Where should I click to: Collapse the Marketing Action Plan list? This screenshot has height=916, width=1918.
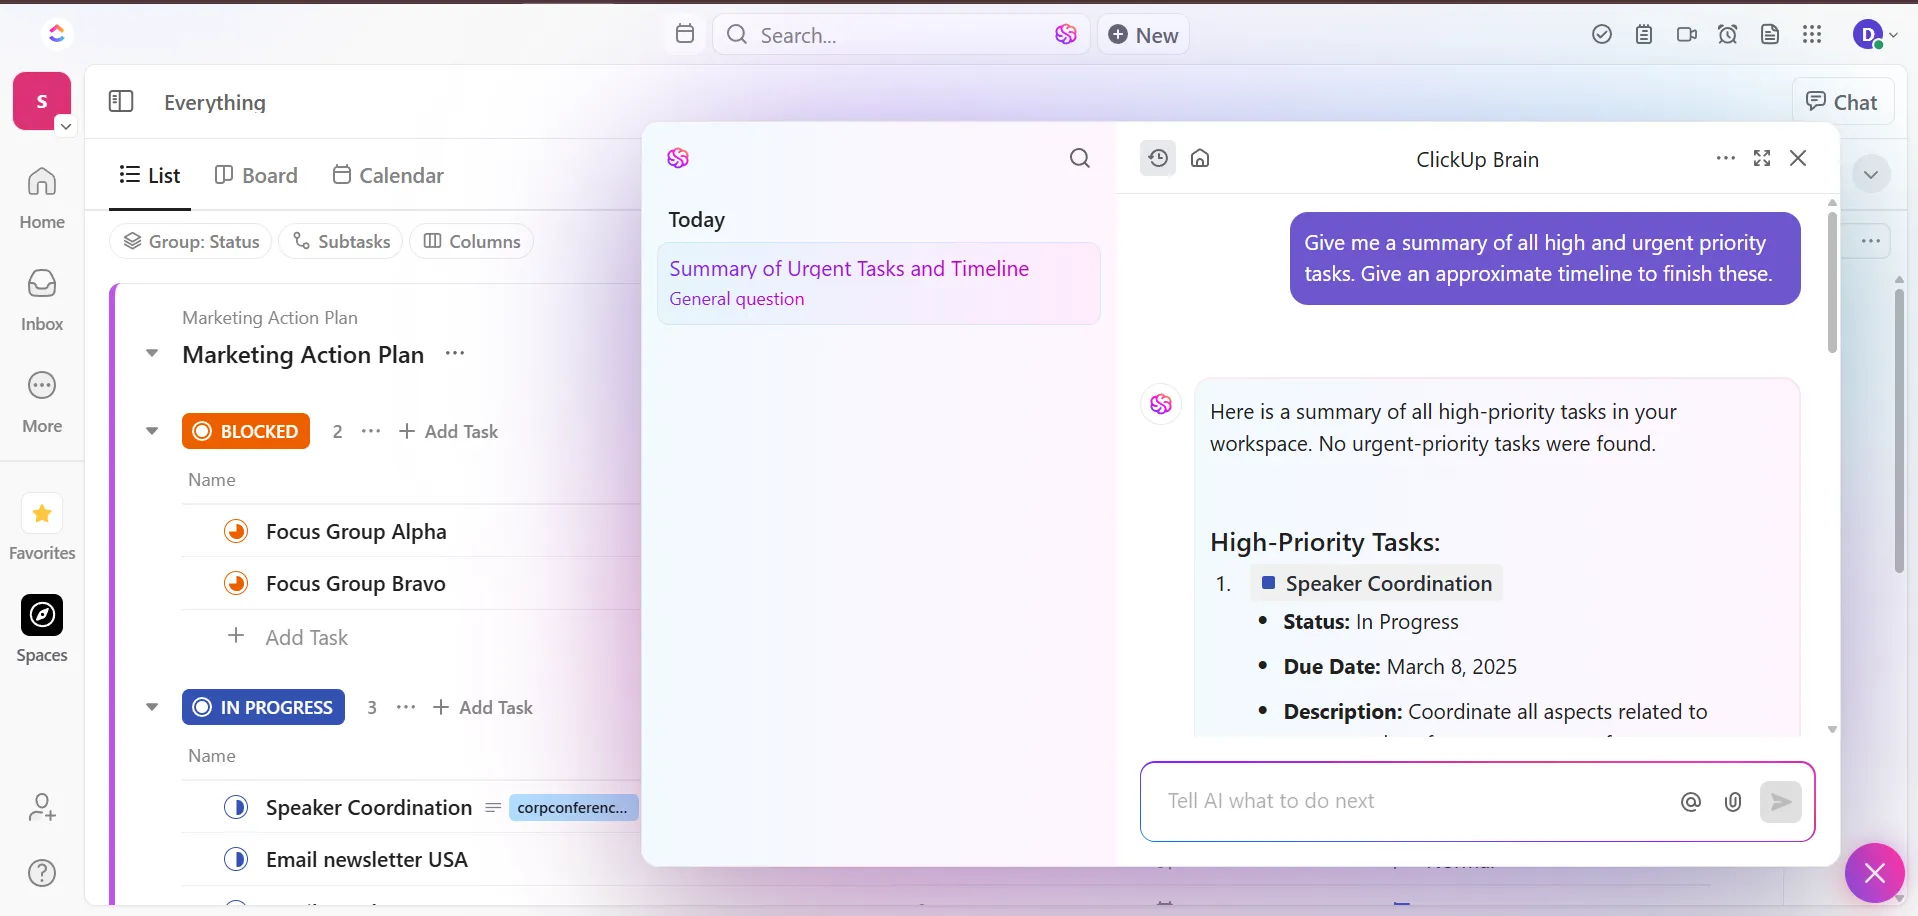pyautogui.click(x=152, y=353)
